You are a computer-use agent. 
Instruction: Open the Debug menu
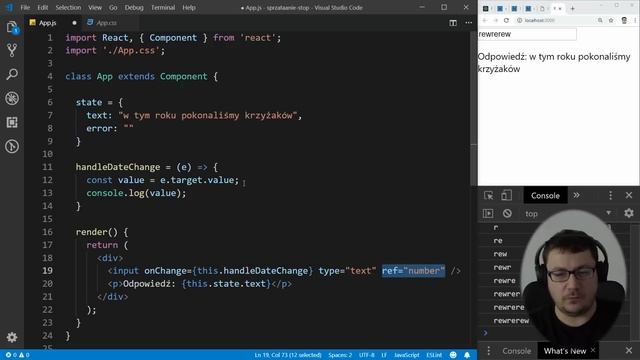click(134, 7)
